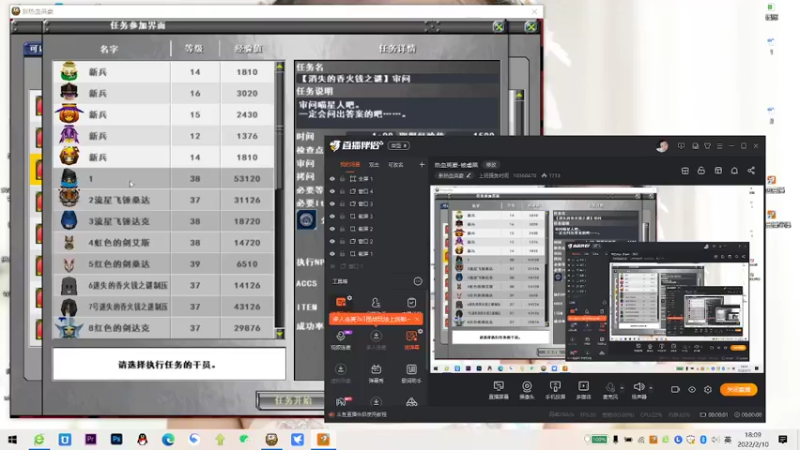The width and height of the screenshot is (800, 450).
Task: Open the user avatar in the title bar
Action: [662, 147]
